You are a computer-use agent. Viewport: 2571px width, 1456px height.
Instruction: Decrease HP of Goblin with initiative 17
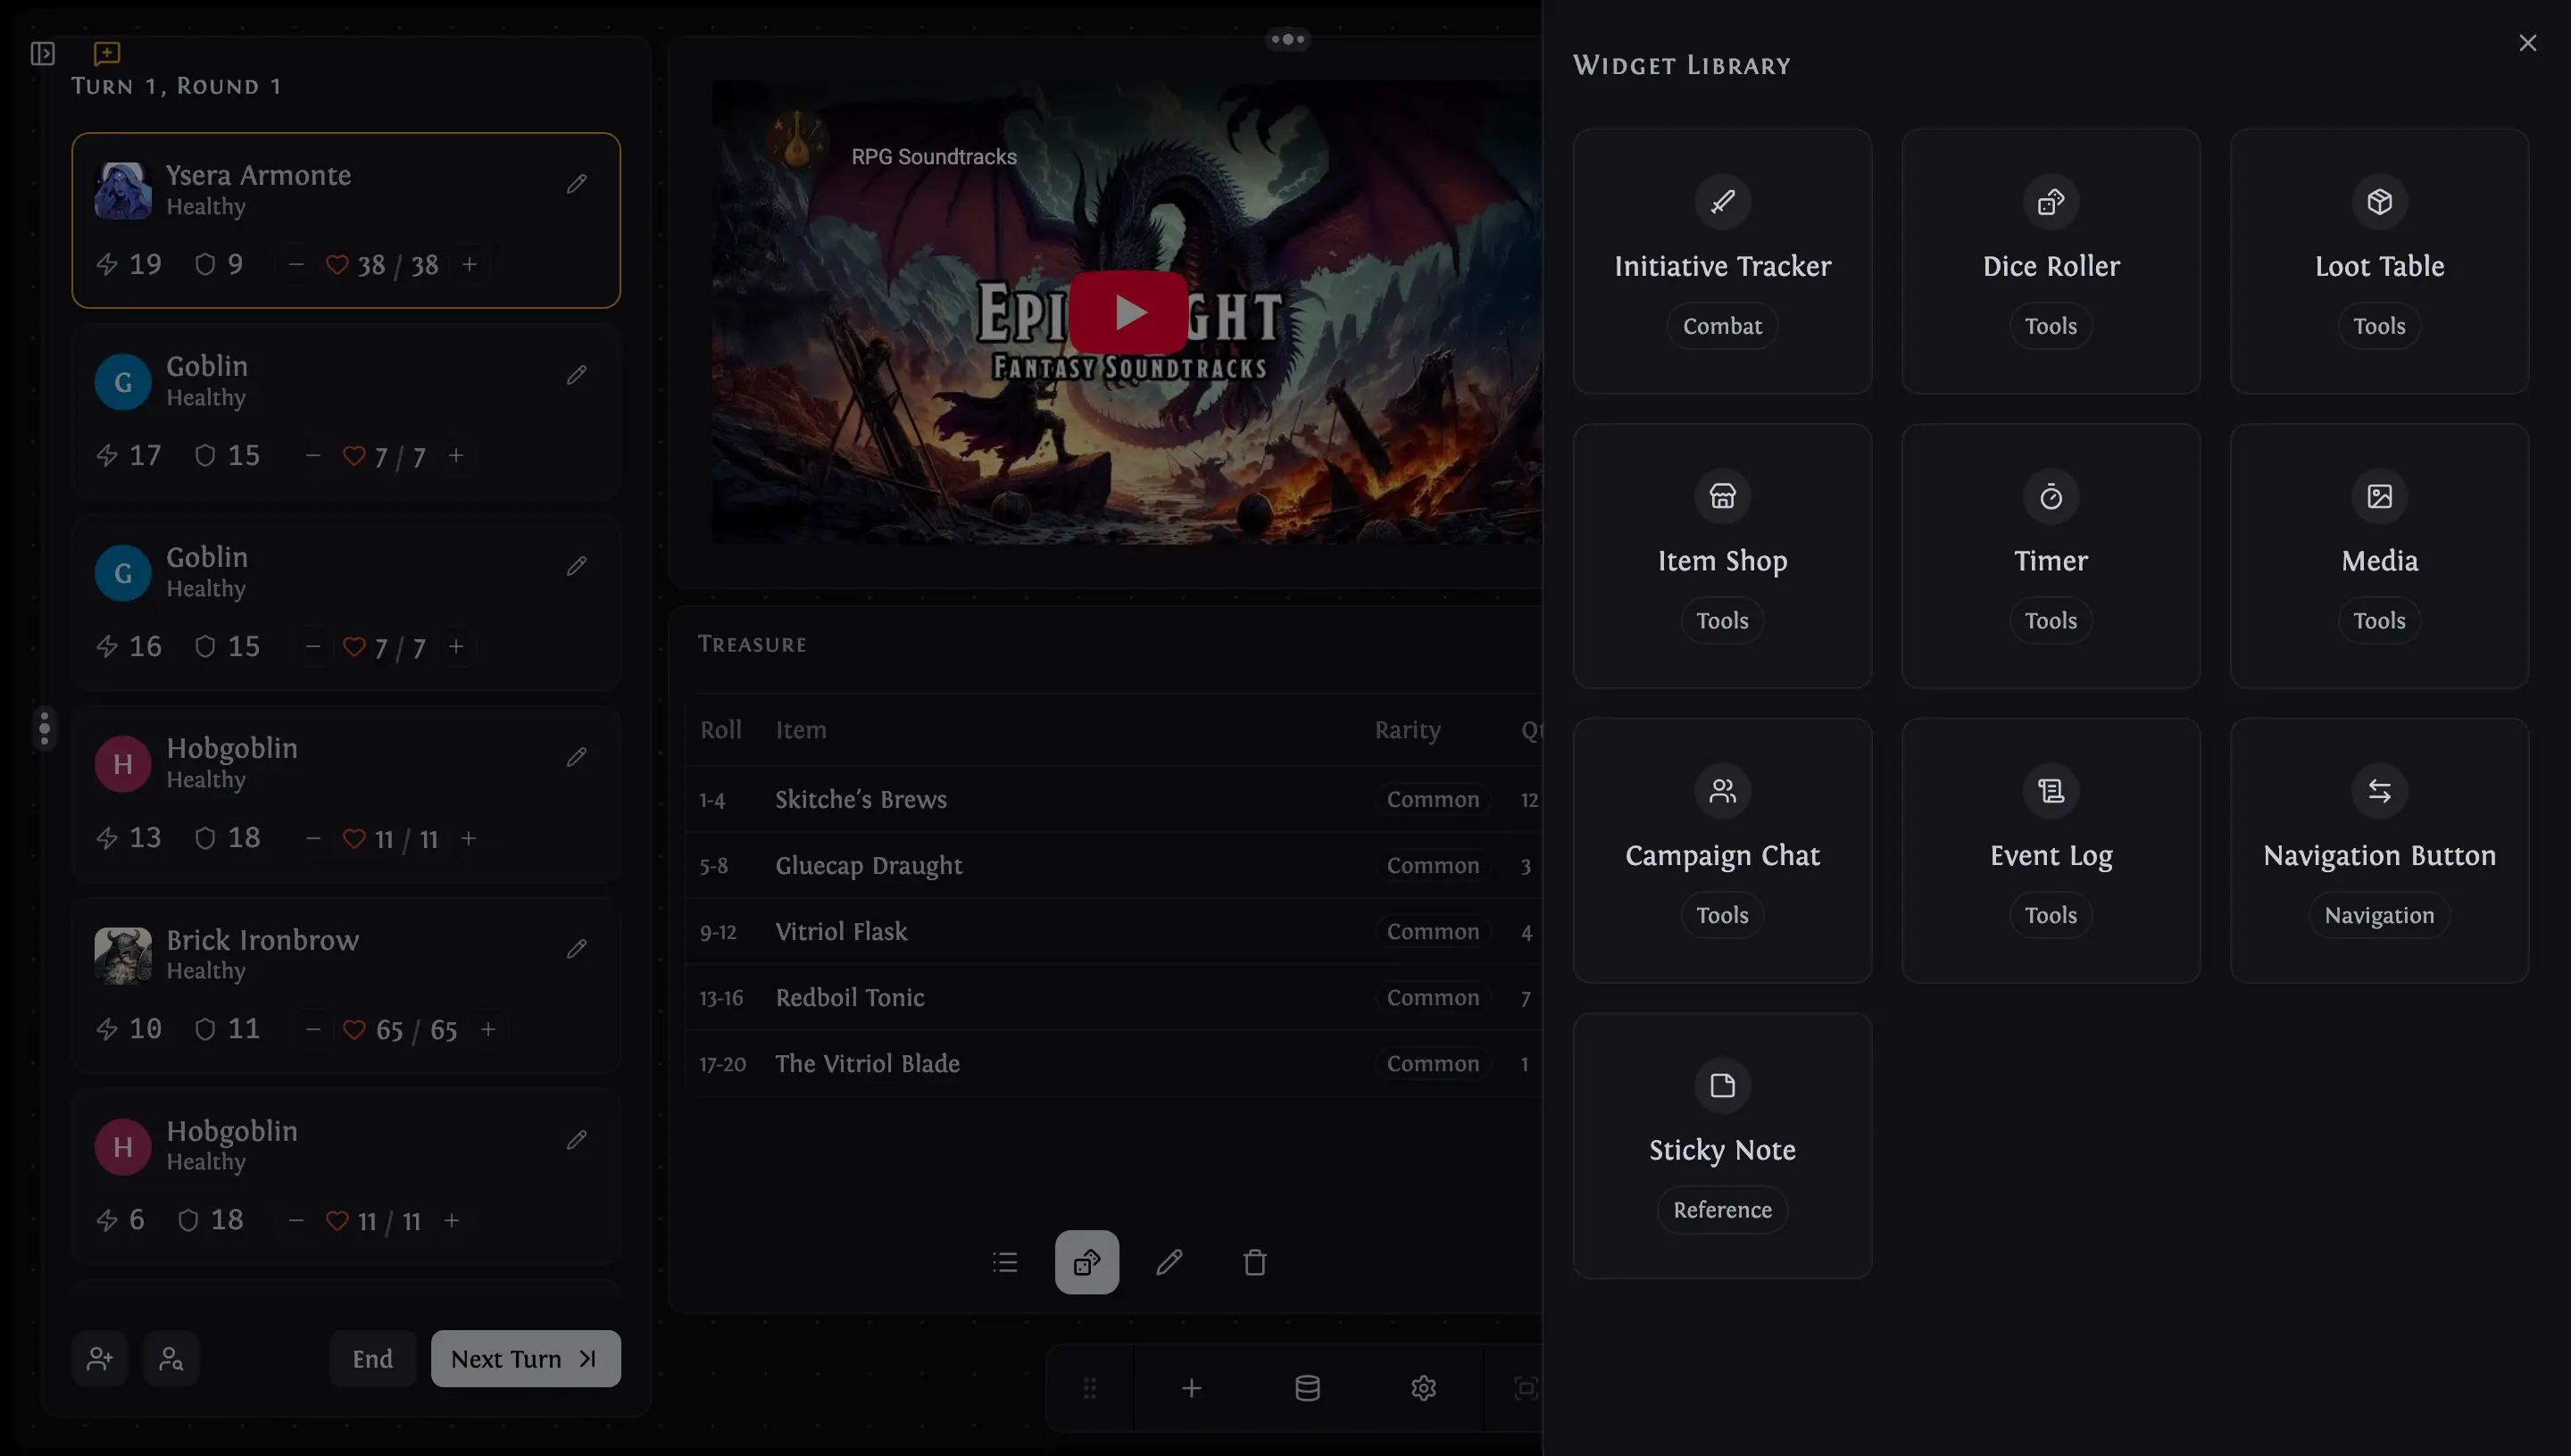313,456
